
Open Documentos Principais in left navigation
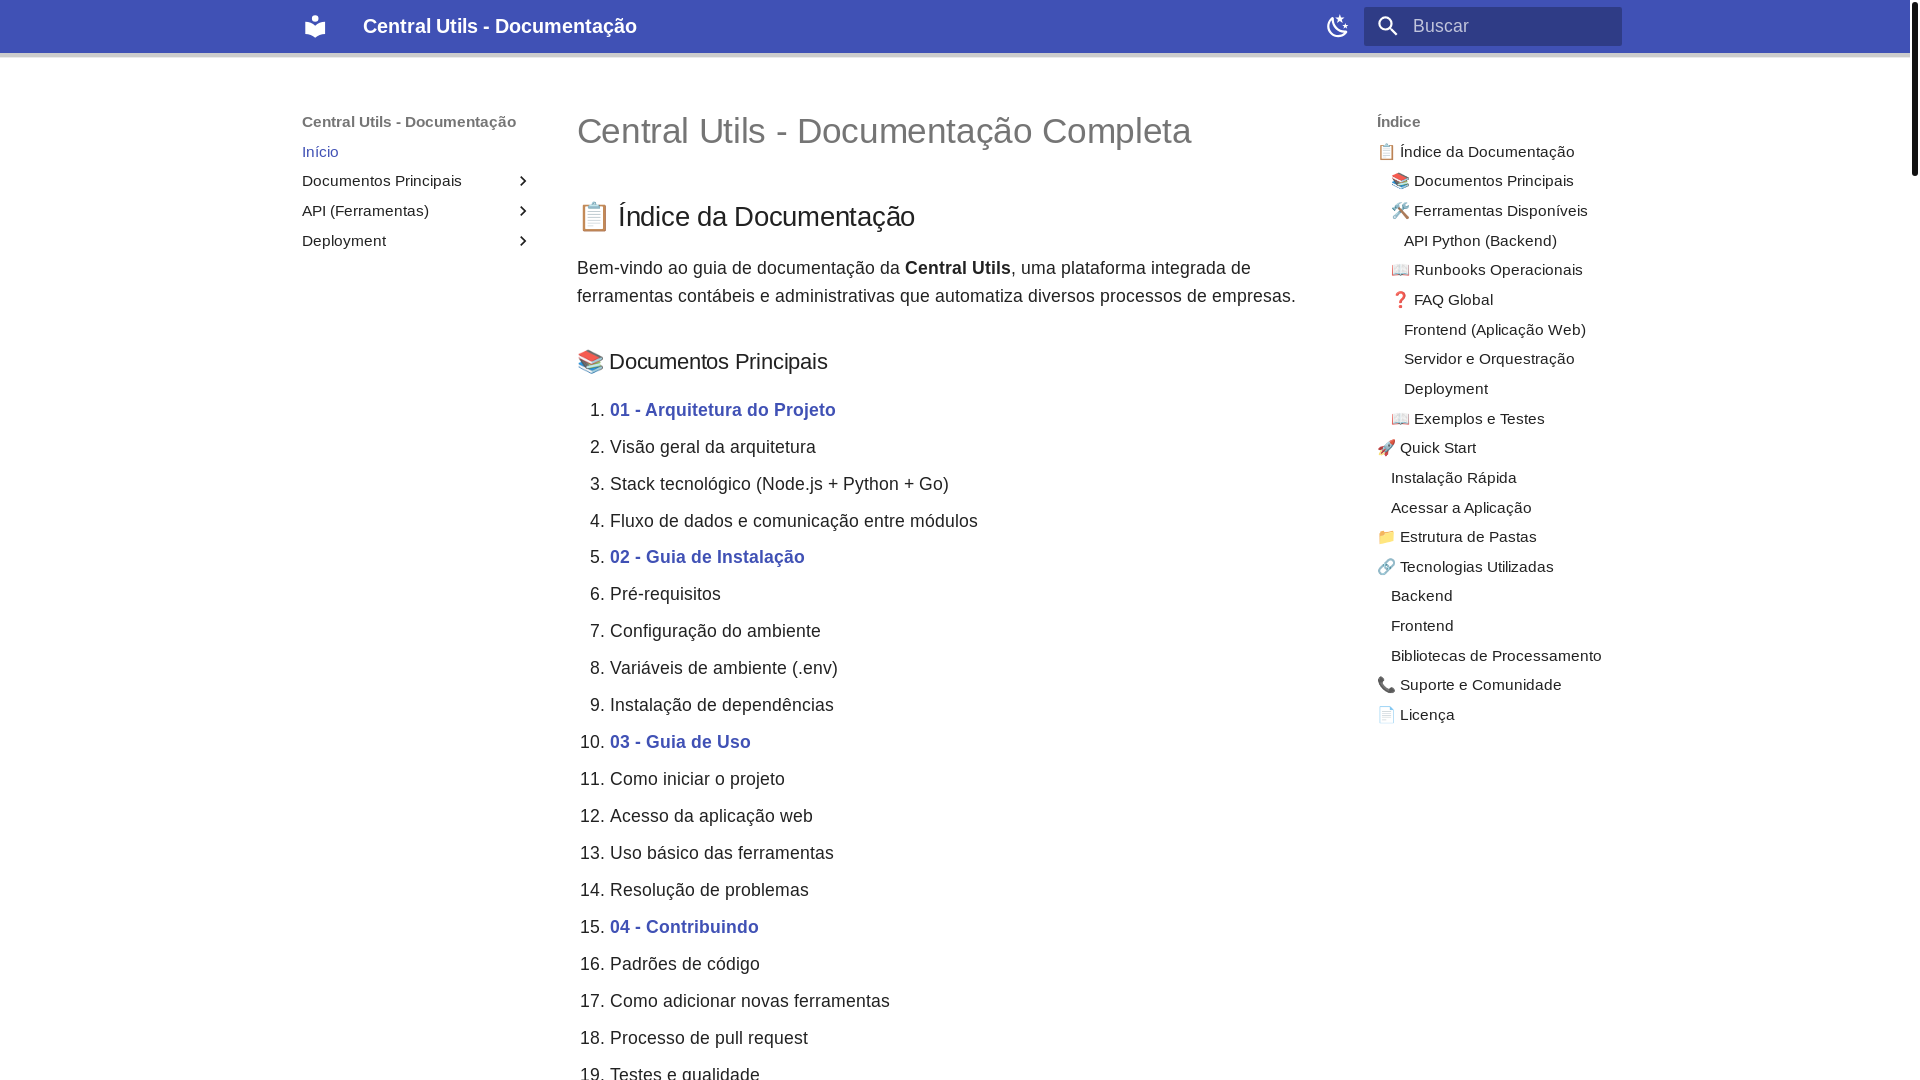pos(382,181)
